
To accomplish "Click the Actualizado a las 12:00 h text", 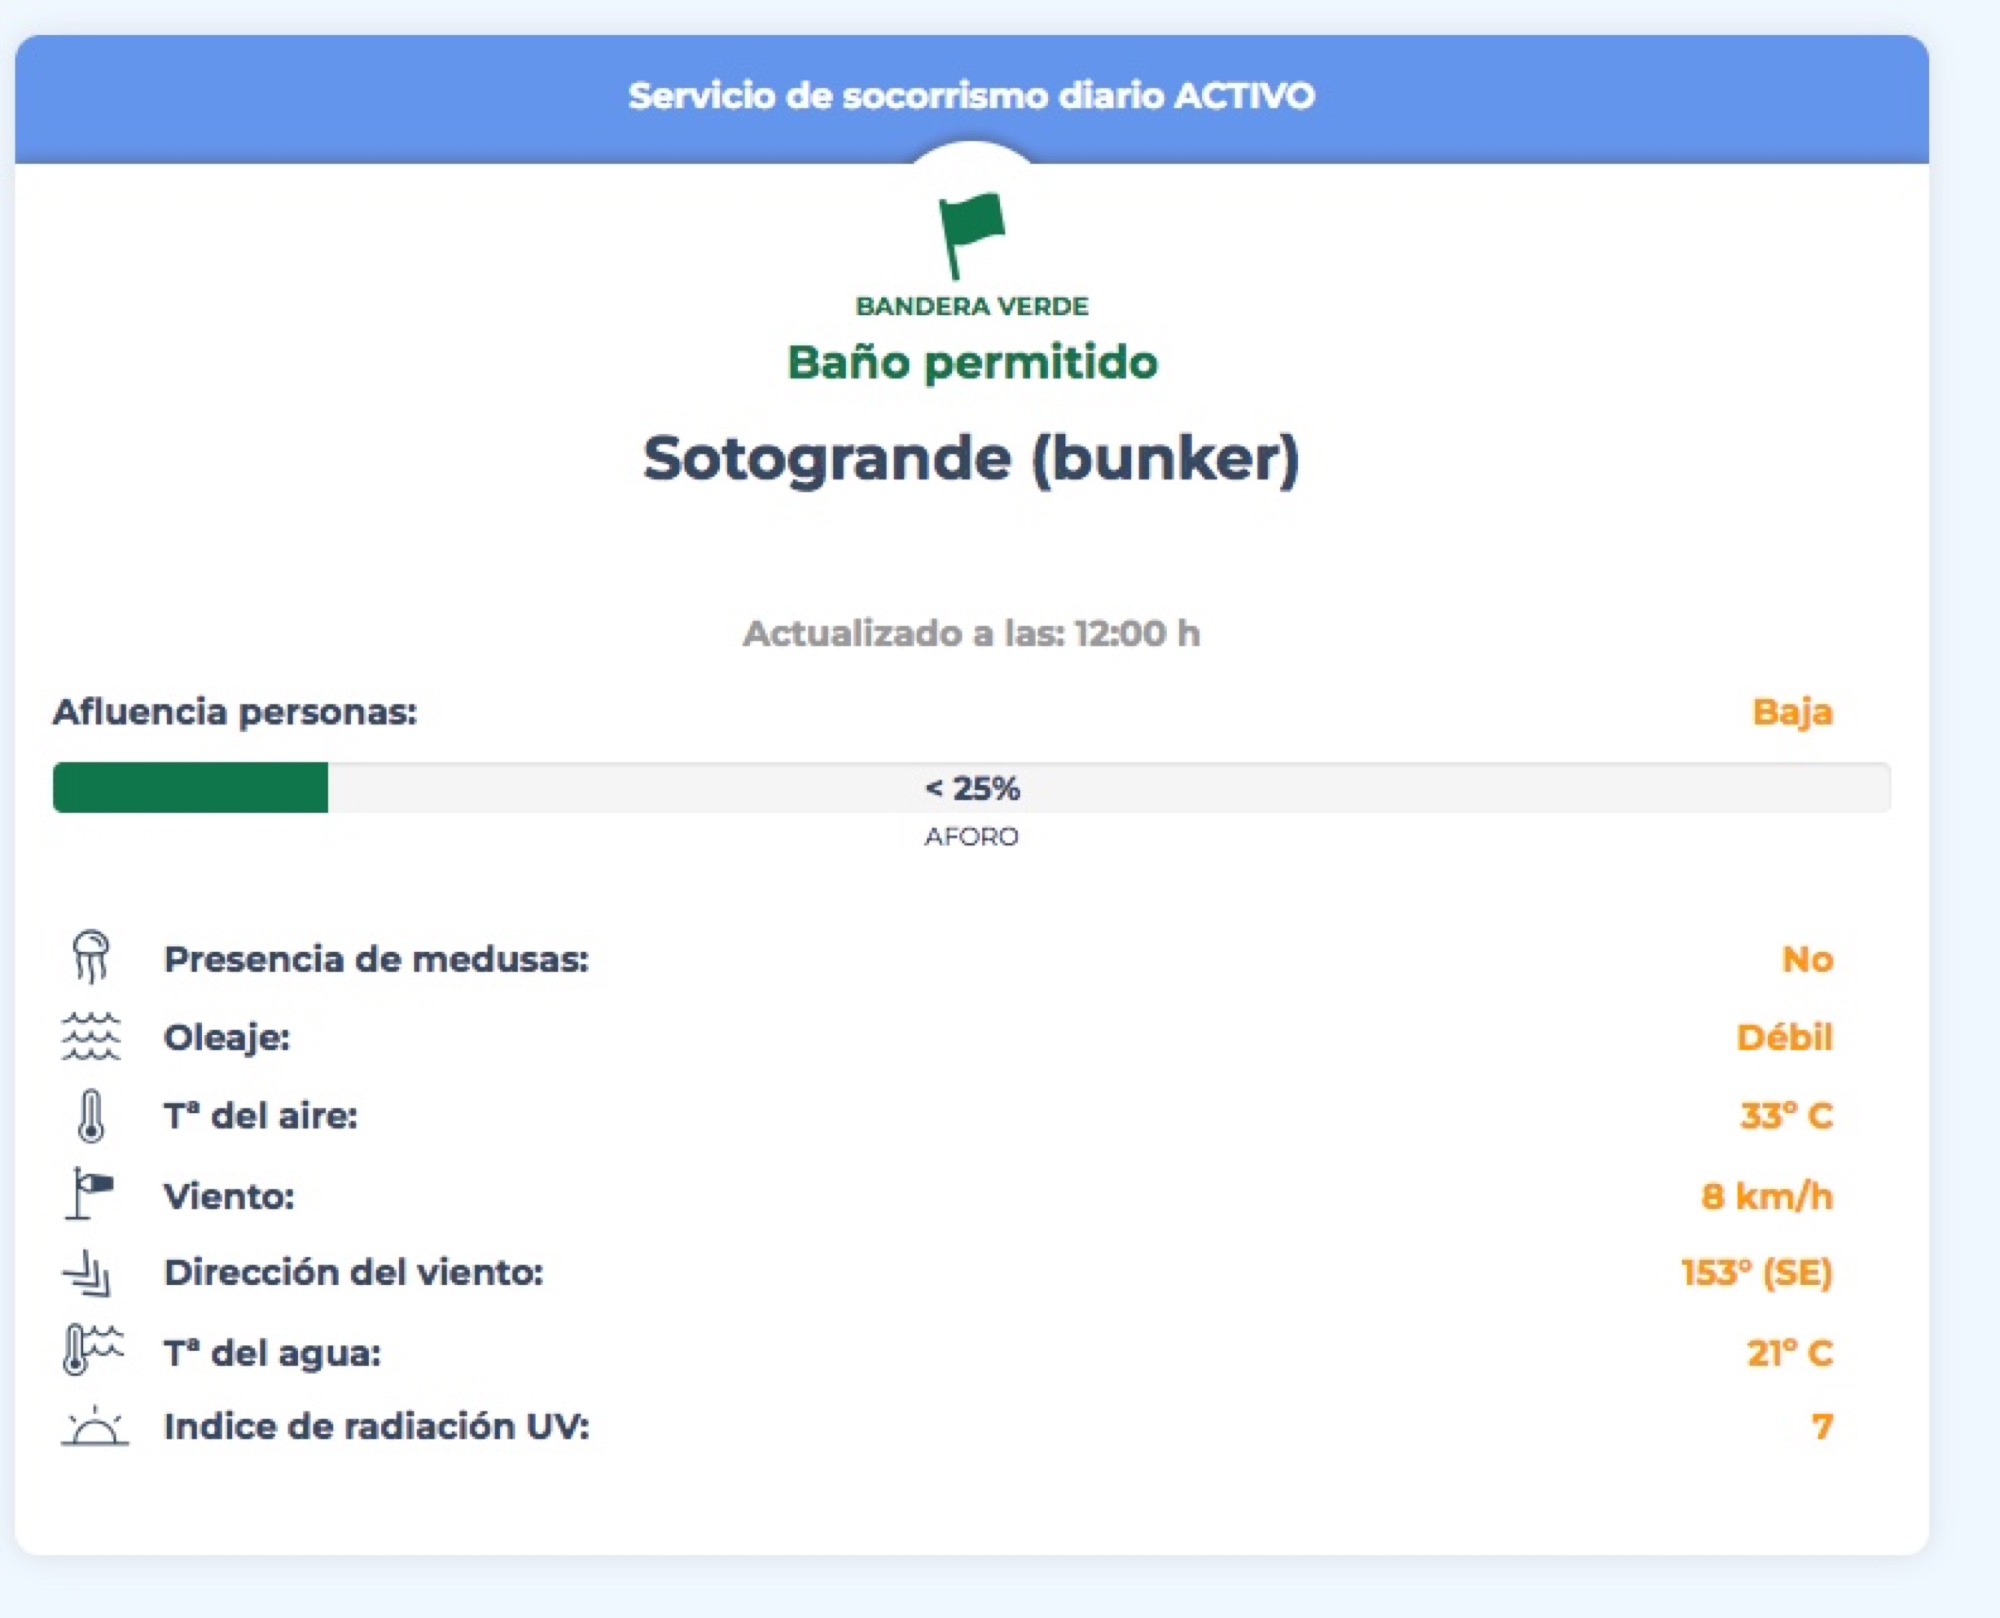I will coord(971,633).
